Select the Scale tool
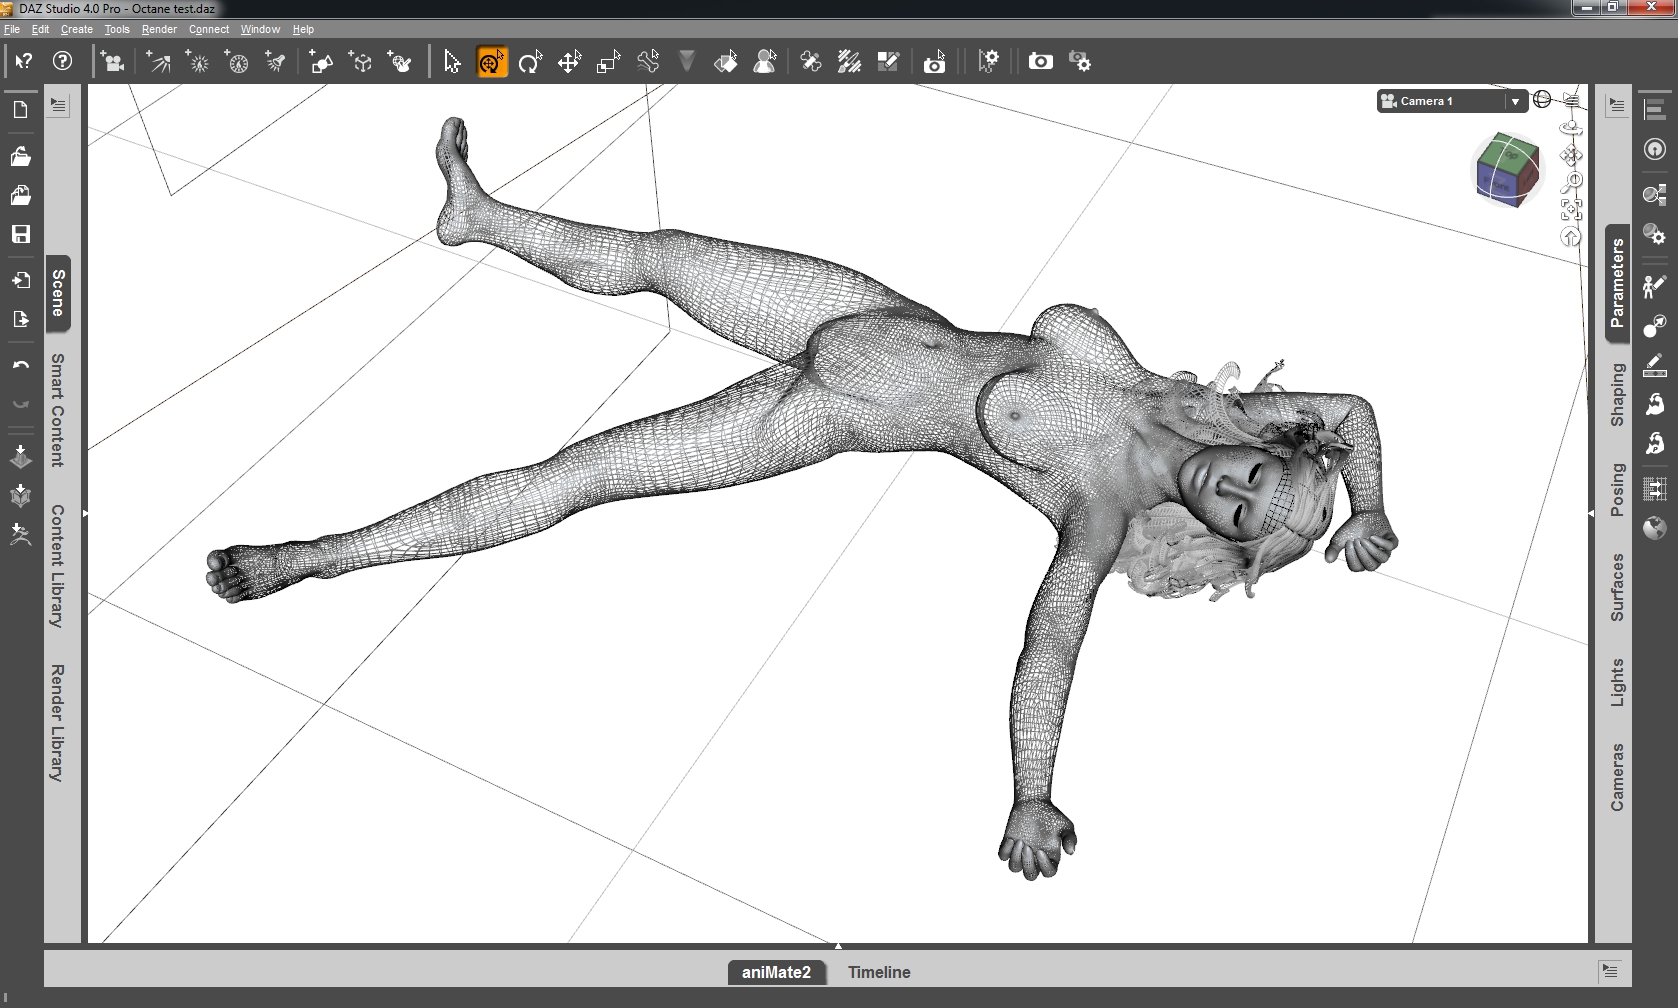The image size is (1678, 1008). tap(609, 63)
